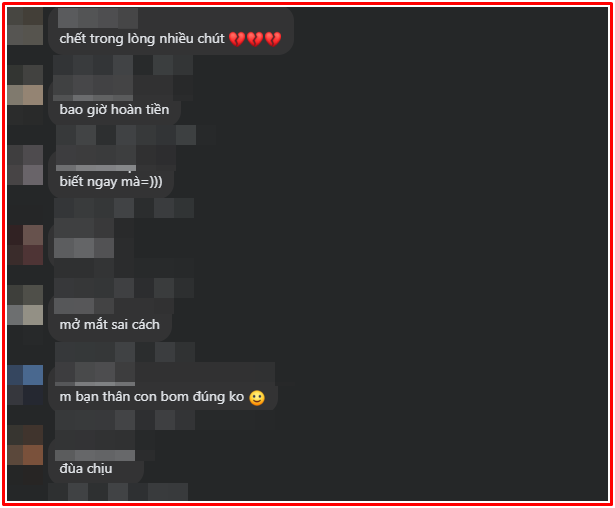Viewport: 615px width, 508px height.
Task: Open the blurred commenter name above 'biết ngay mà=)))'
Action: tap(96, 157)
